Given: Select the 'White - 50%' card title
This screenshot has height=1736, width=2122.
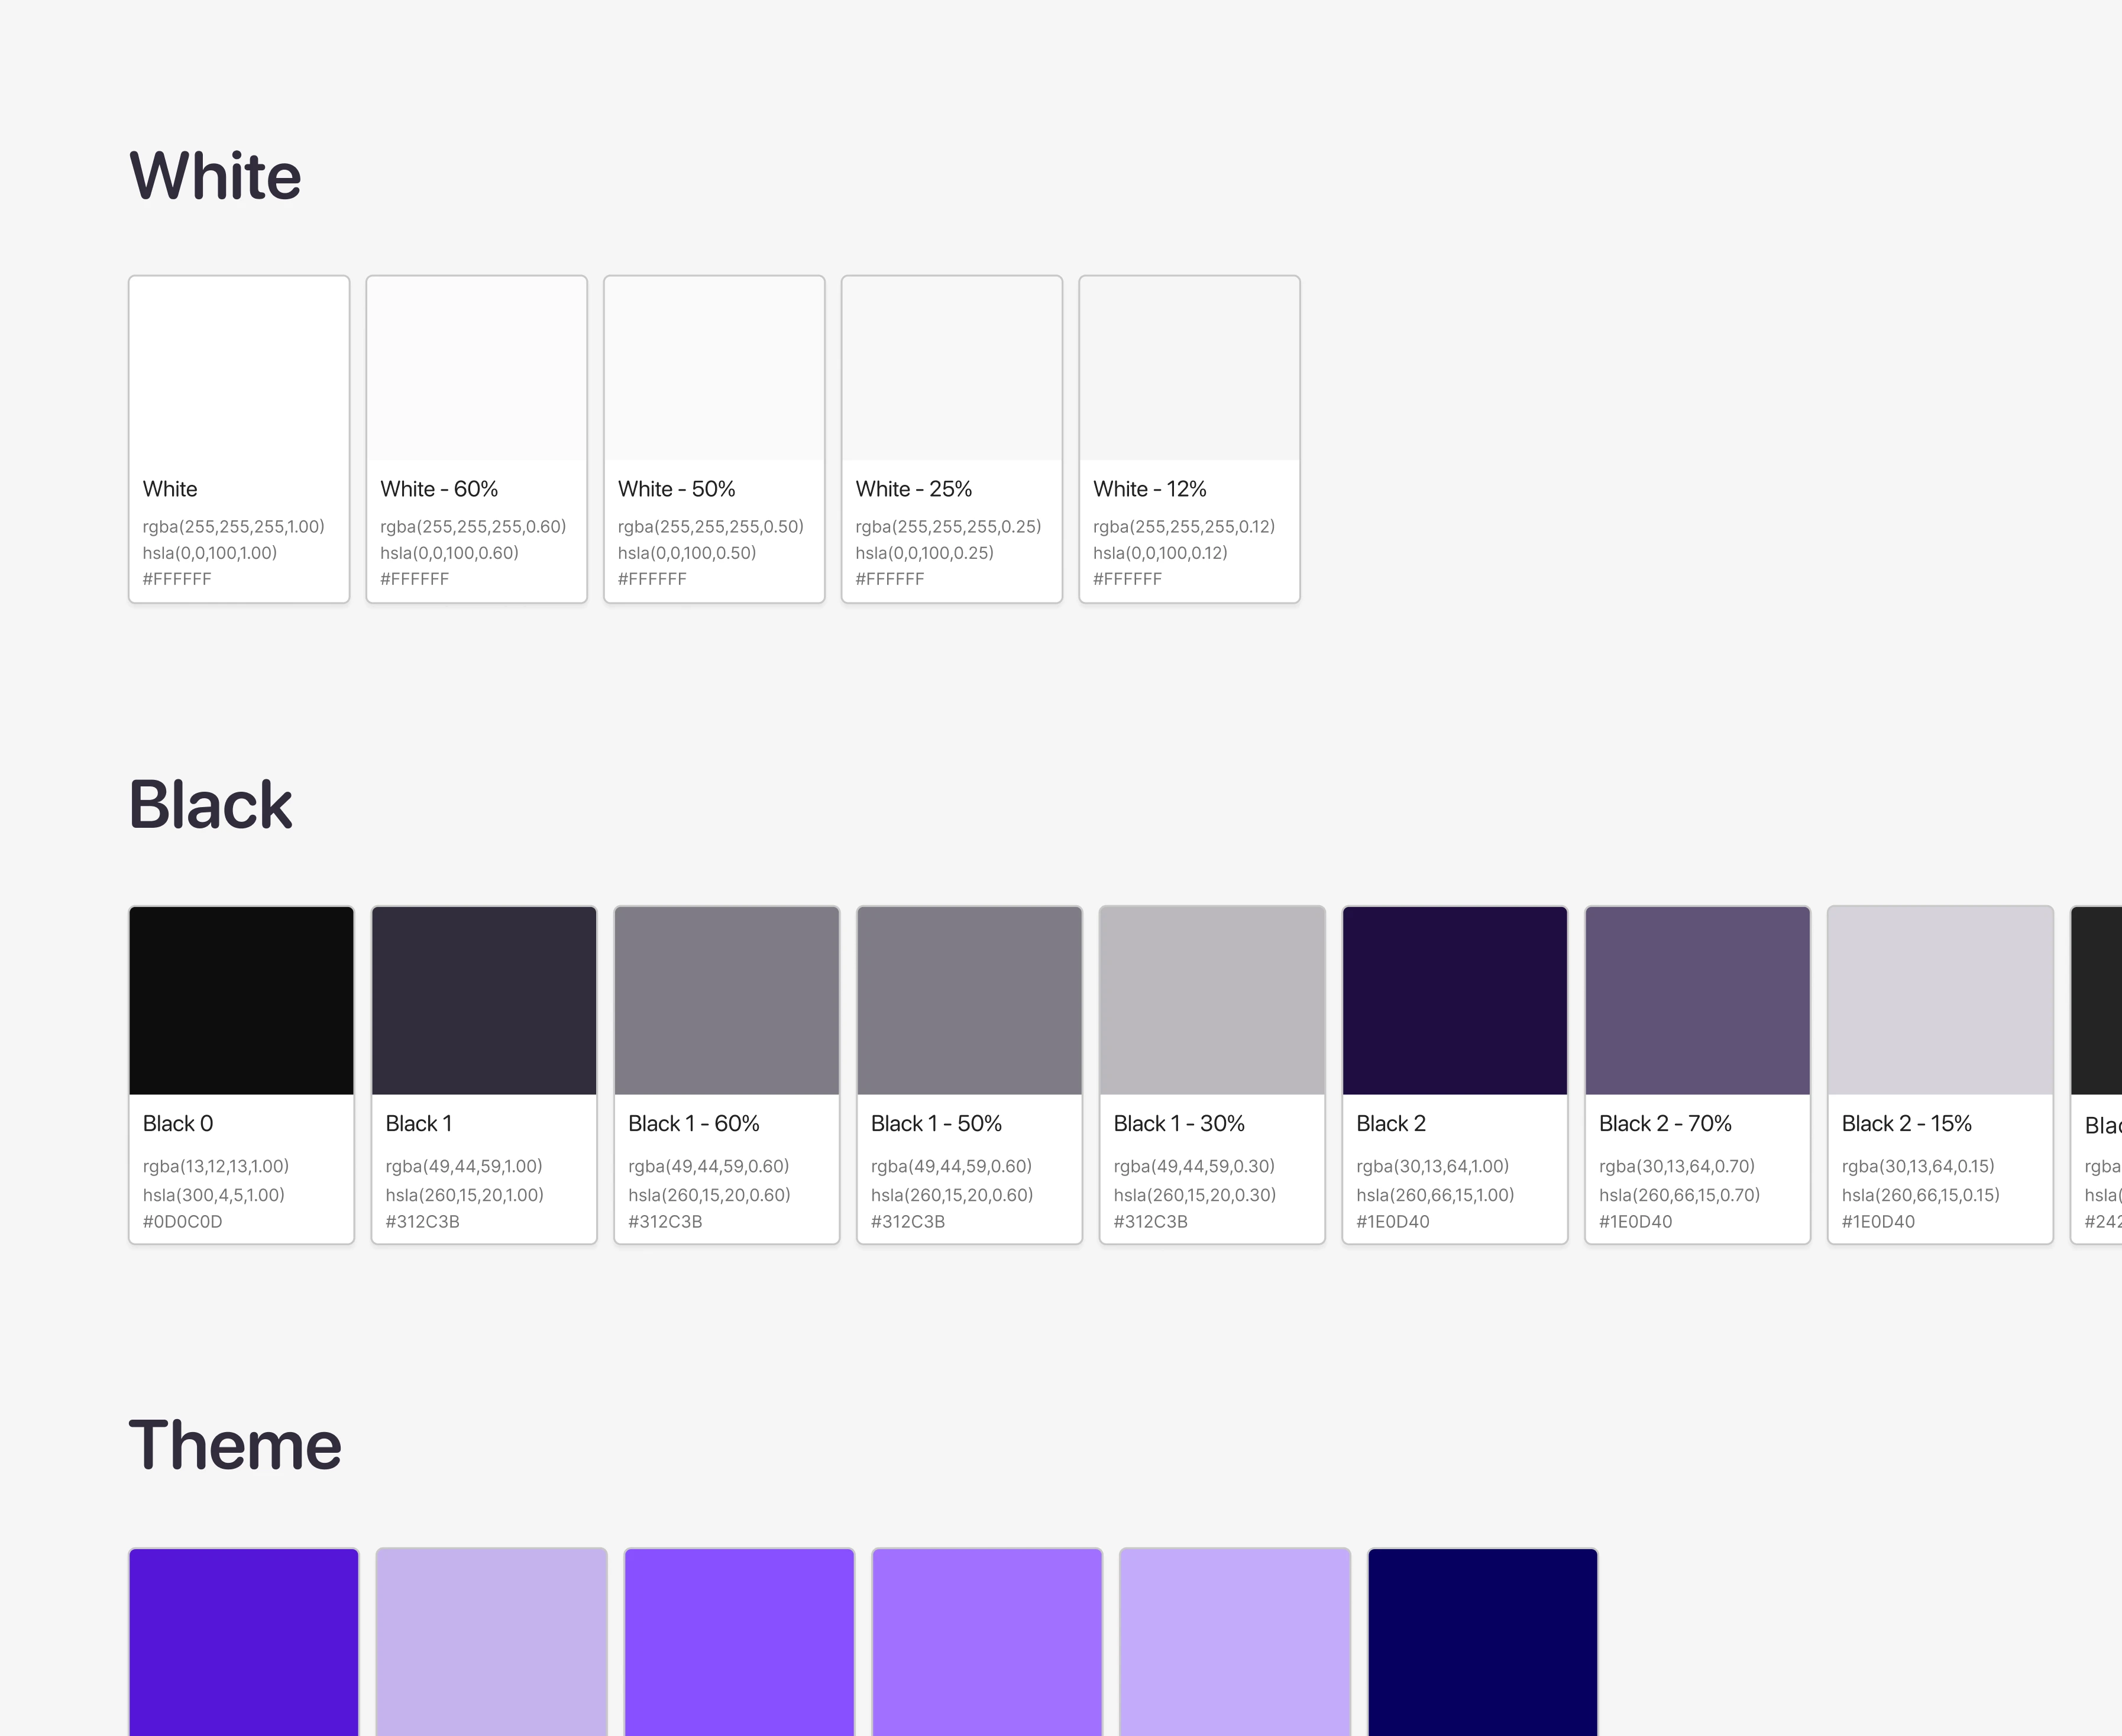Looking at the screenshot, I should coord(677,489).
